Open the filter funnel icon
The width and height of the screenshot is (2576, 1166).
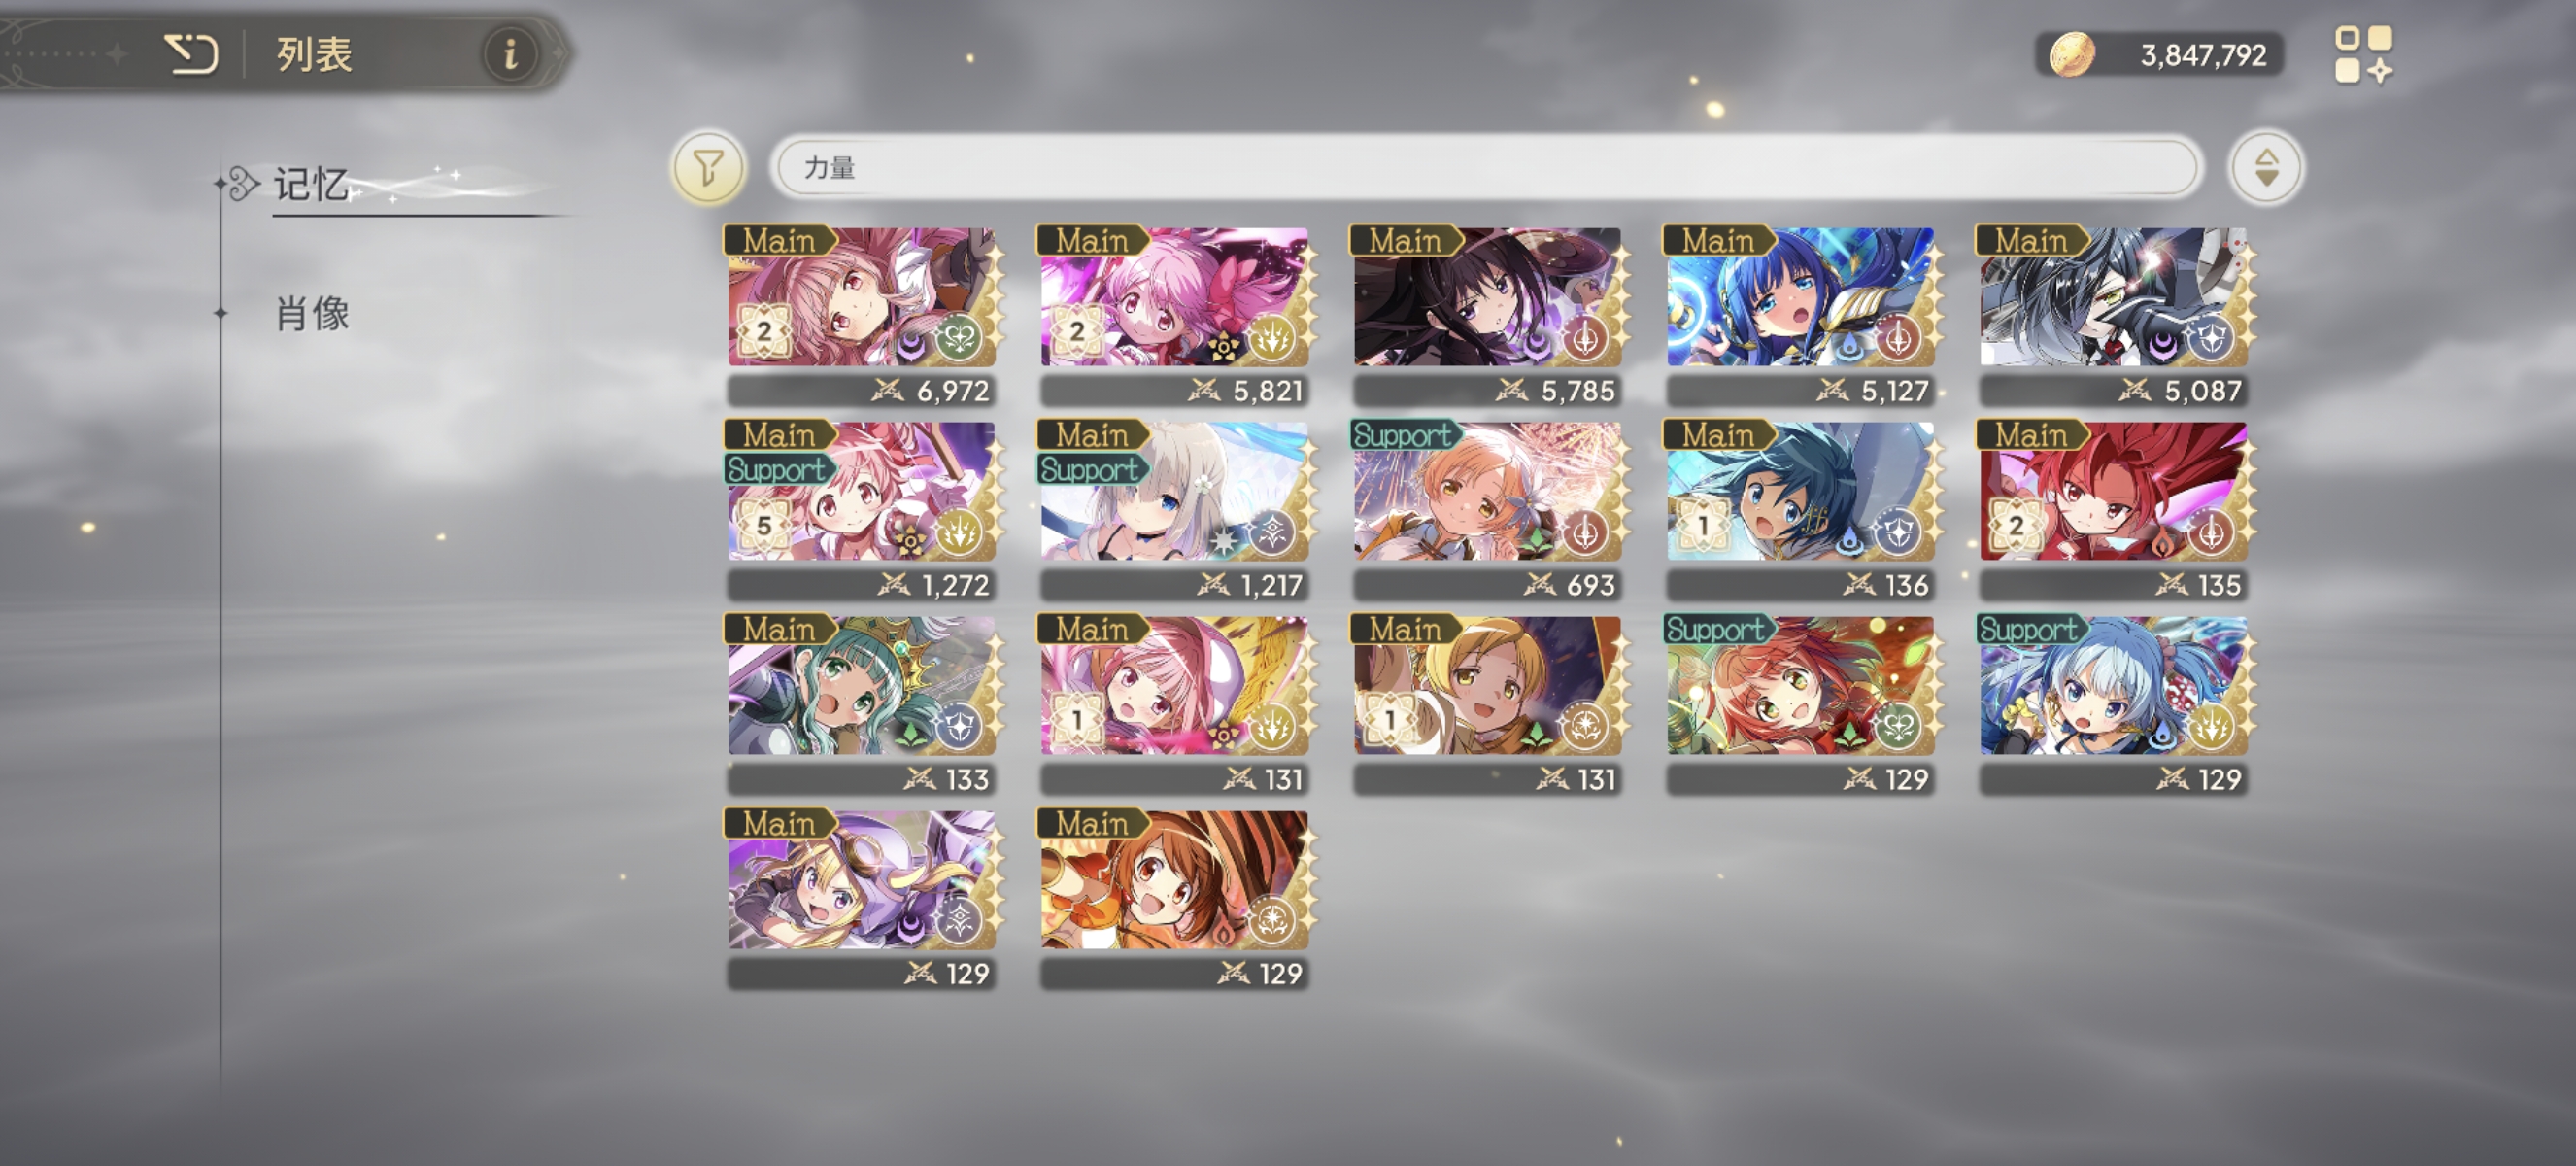tap(708, 168)
